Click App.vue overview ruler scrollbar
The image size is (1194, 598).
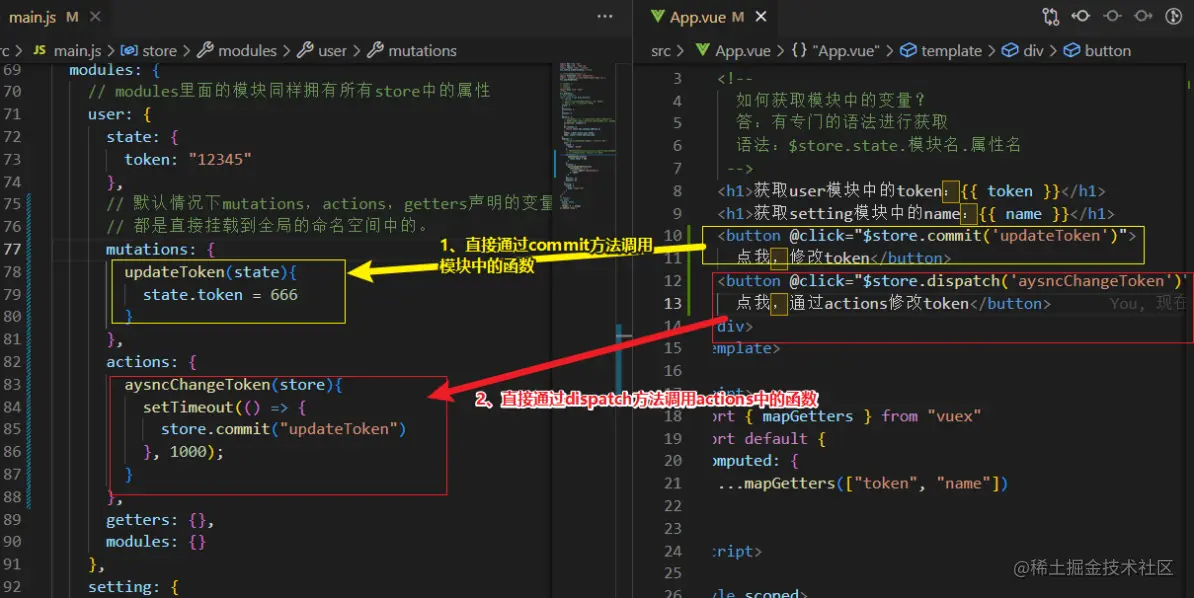(x=1189, y=330)
